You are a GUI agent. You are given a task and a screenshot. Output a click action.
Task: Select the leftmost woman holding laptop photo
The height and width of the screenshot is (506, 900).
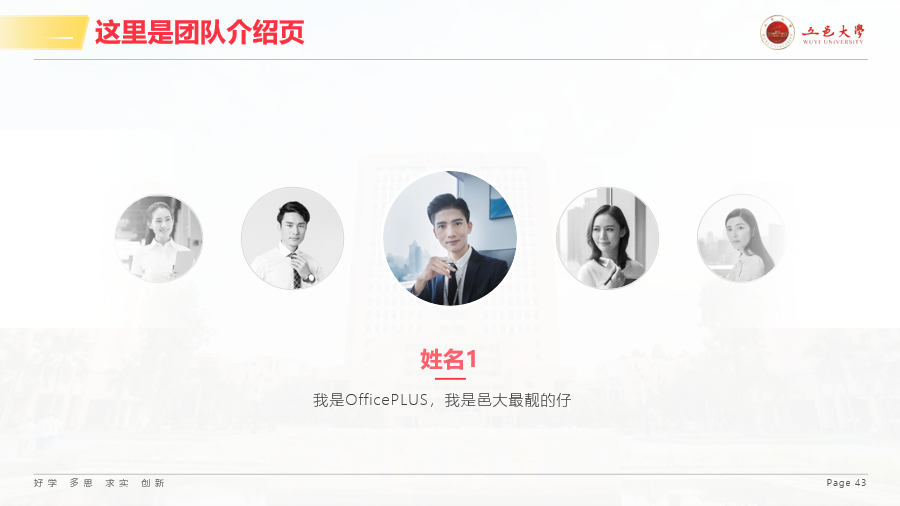(158, 238)
